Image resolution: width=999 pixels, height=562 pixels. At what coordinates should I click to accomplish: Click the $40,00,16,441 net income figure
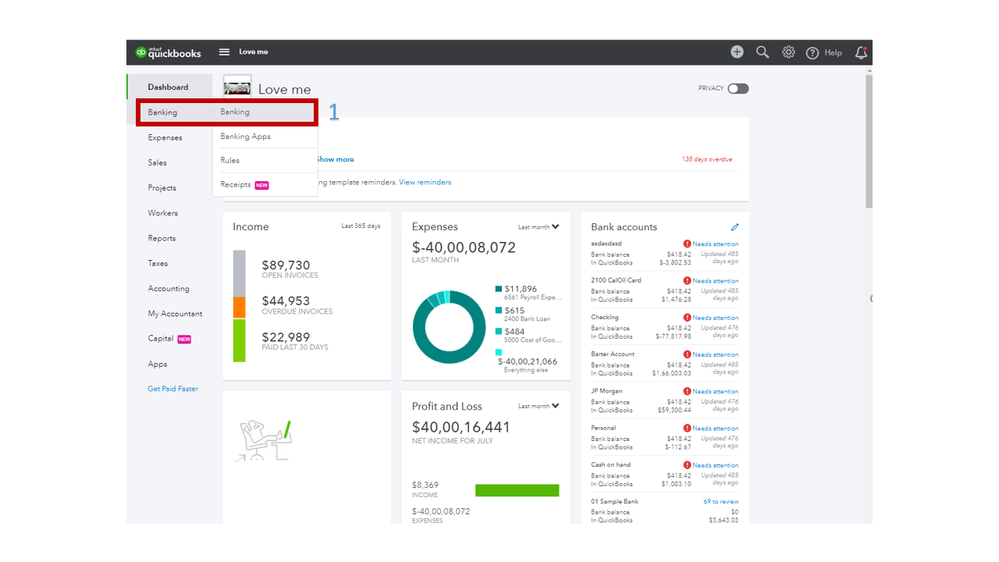click(x=461, y=427)
